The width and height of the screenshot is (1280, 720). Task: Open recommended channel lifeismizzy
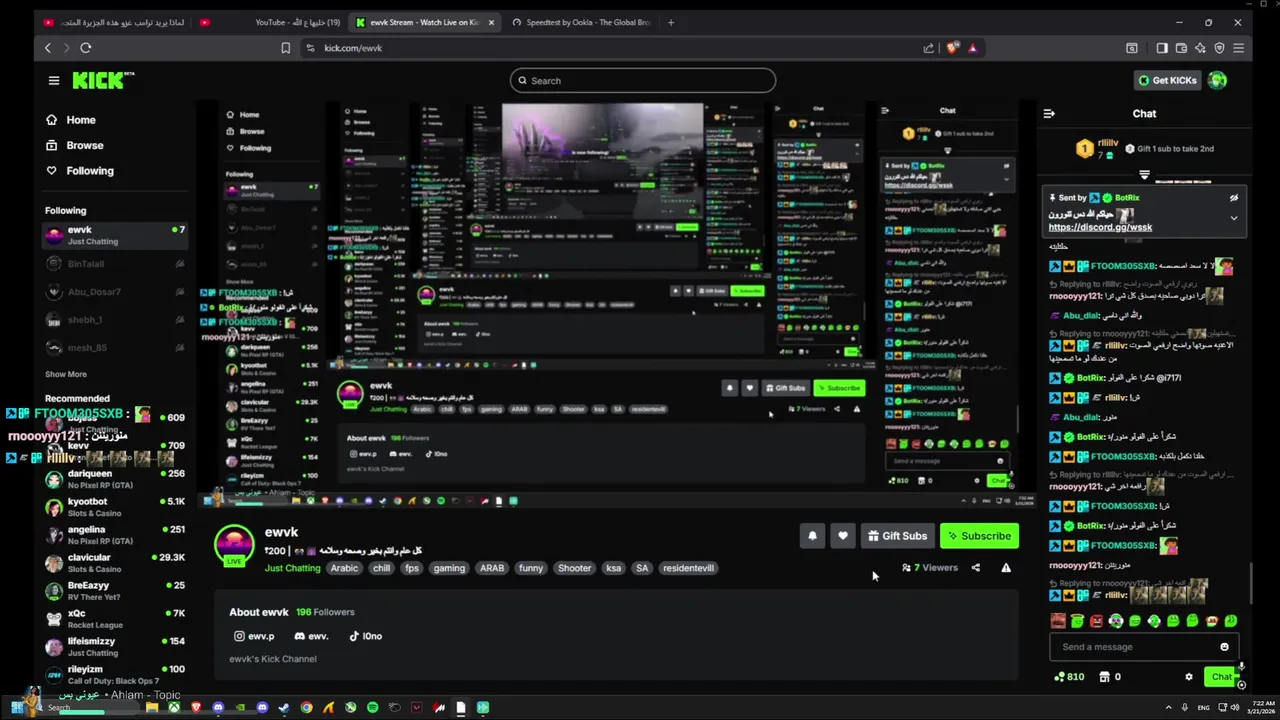click(114, 647)
